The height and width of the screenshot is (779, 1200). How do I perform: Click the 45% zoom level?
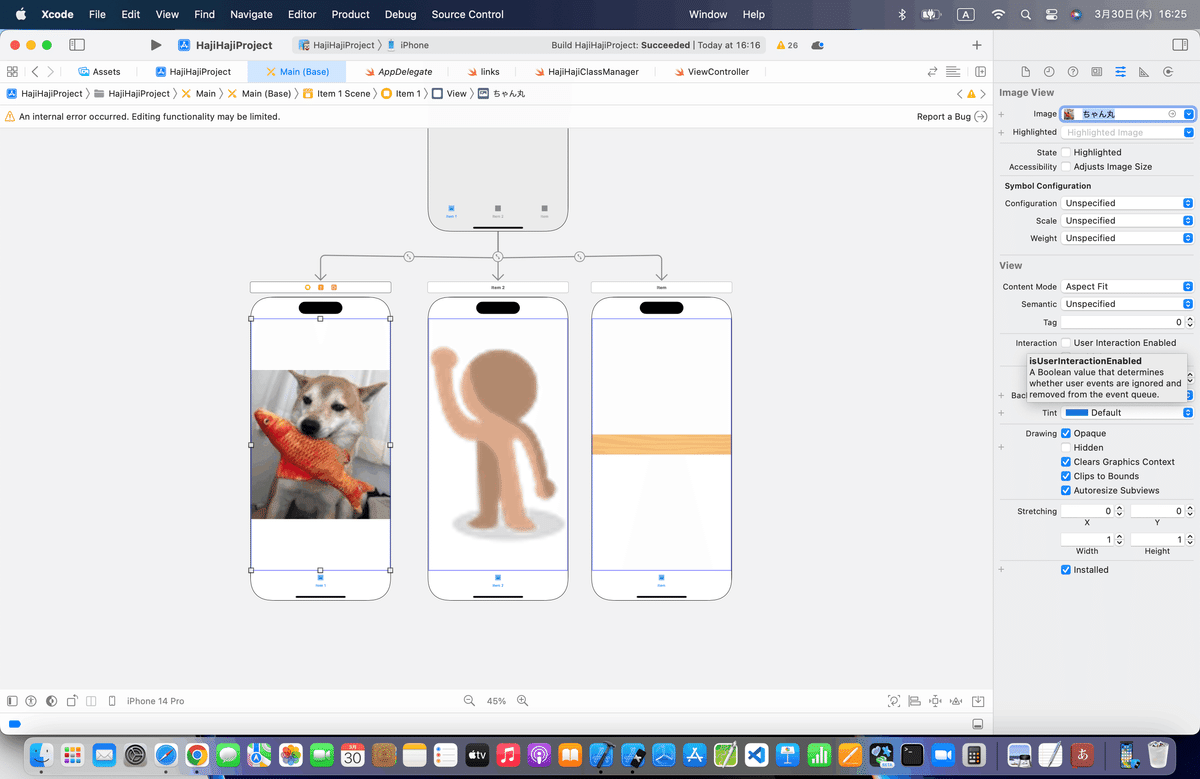tap(496, 701)
